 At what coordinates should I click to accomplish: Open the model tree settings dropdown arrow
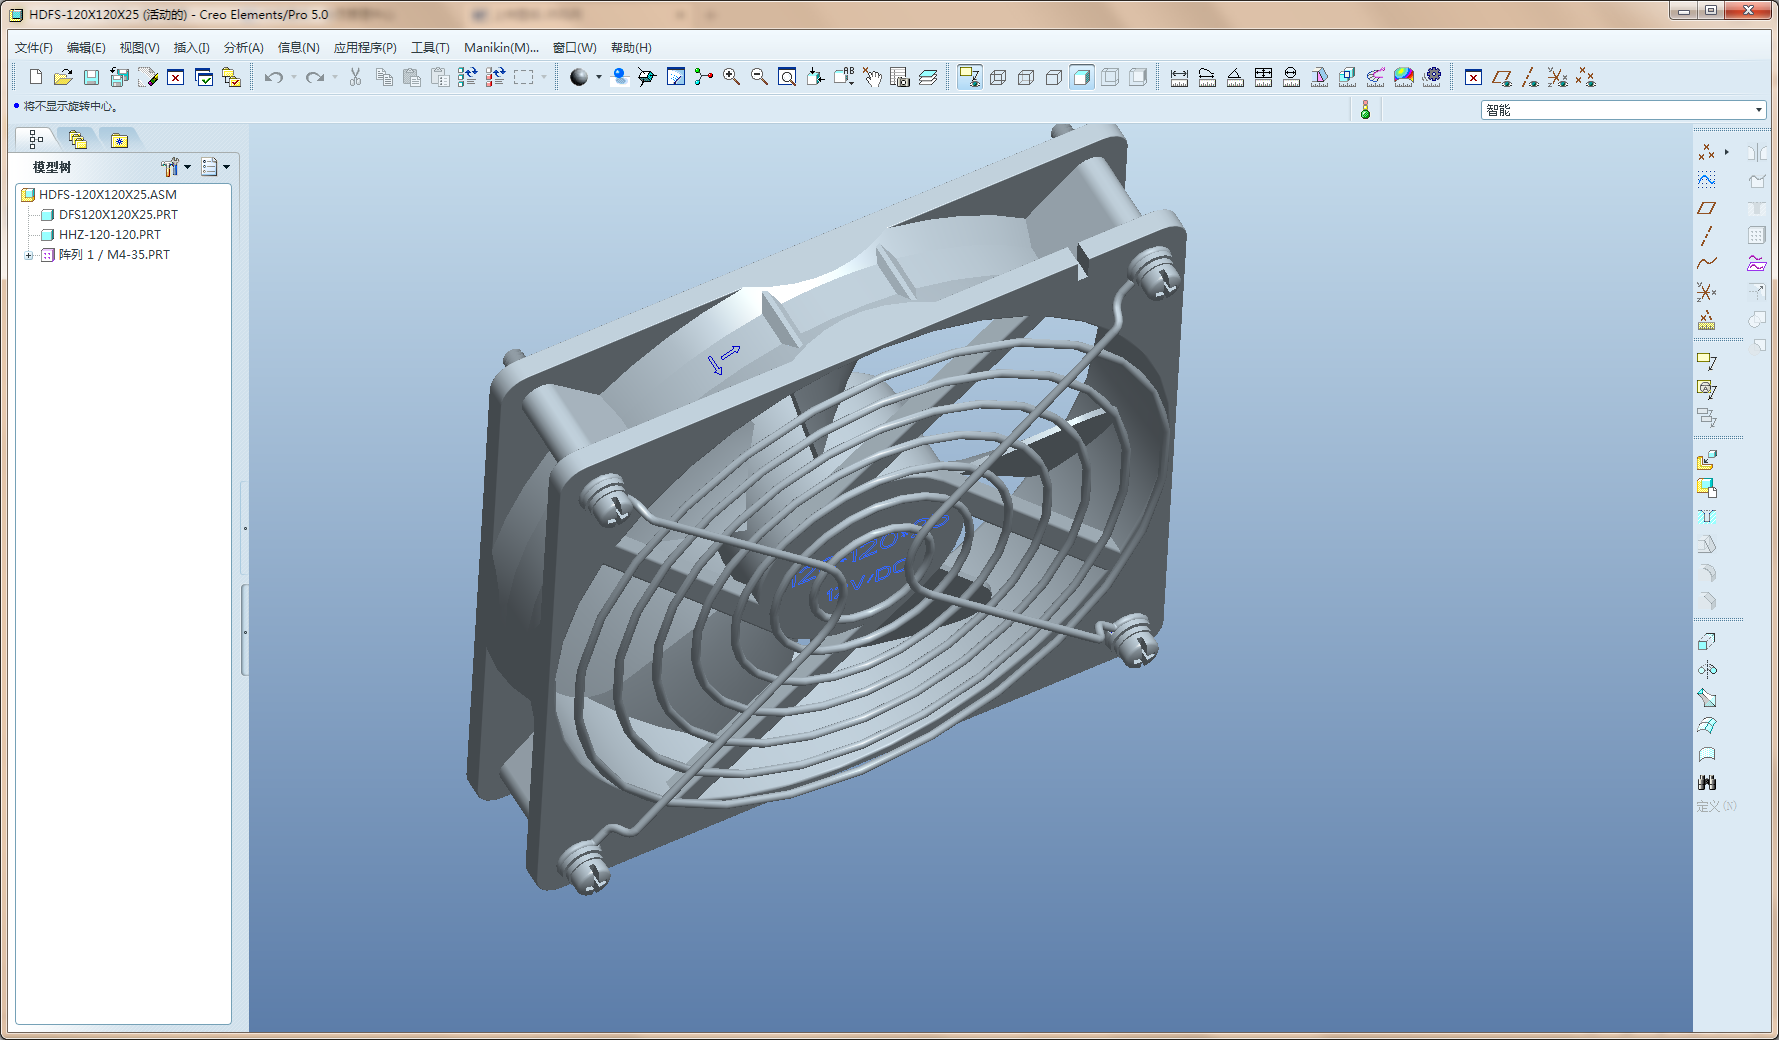[187, 167]
